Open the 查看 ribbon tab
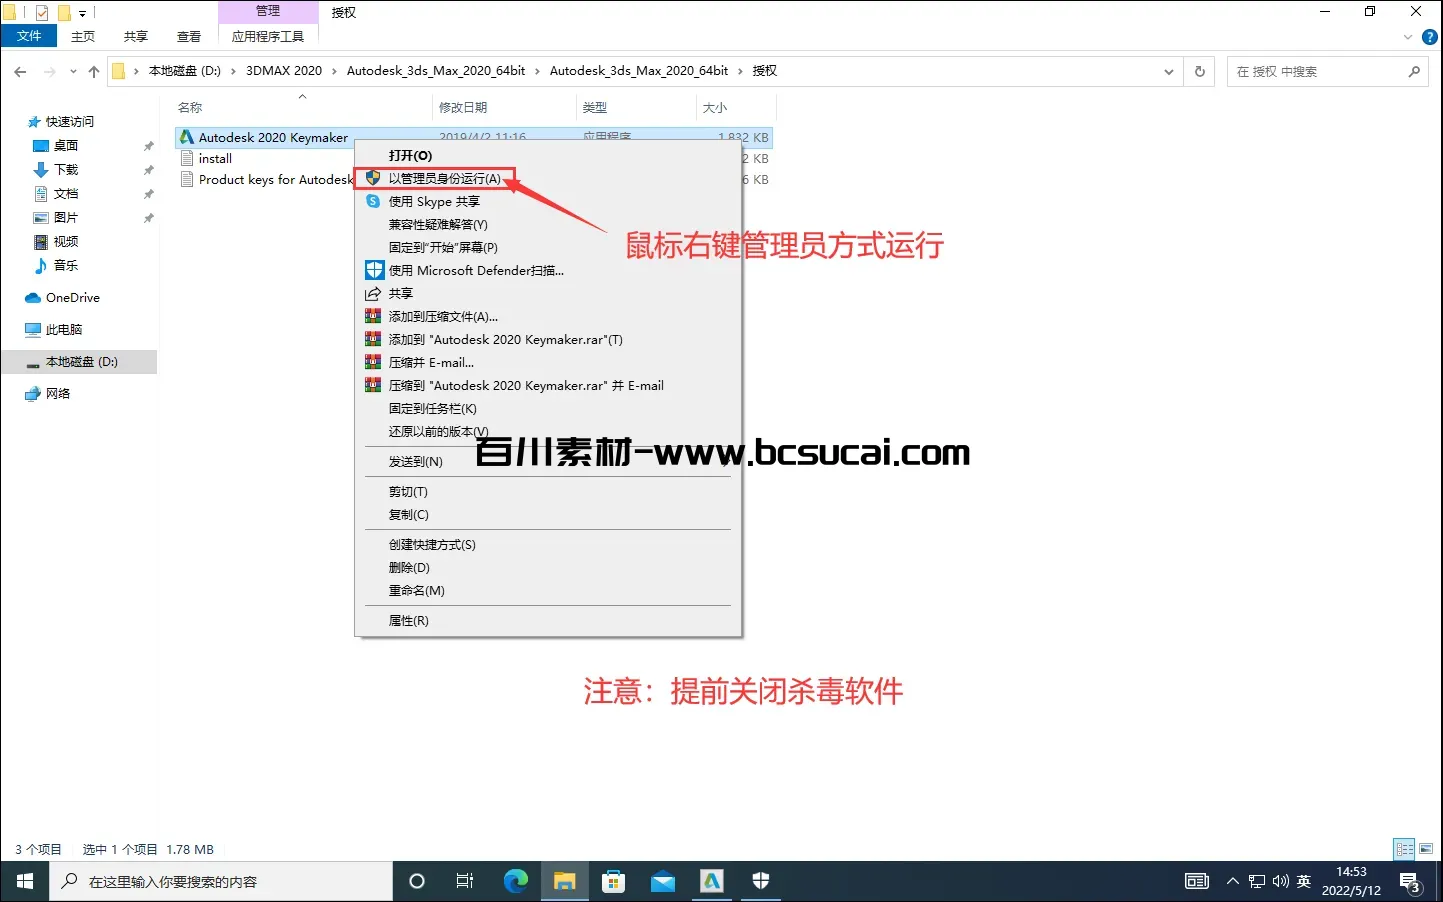This screenshot has height=902, width=1443. (189, 37)
